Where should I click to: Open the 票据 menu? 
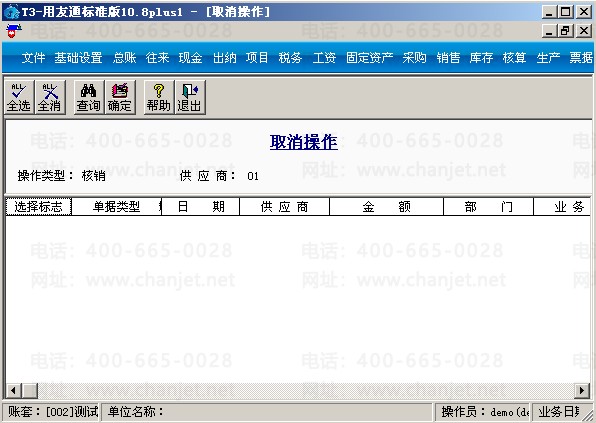[581, 58]
